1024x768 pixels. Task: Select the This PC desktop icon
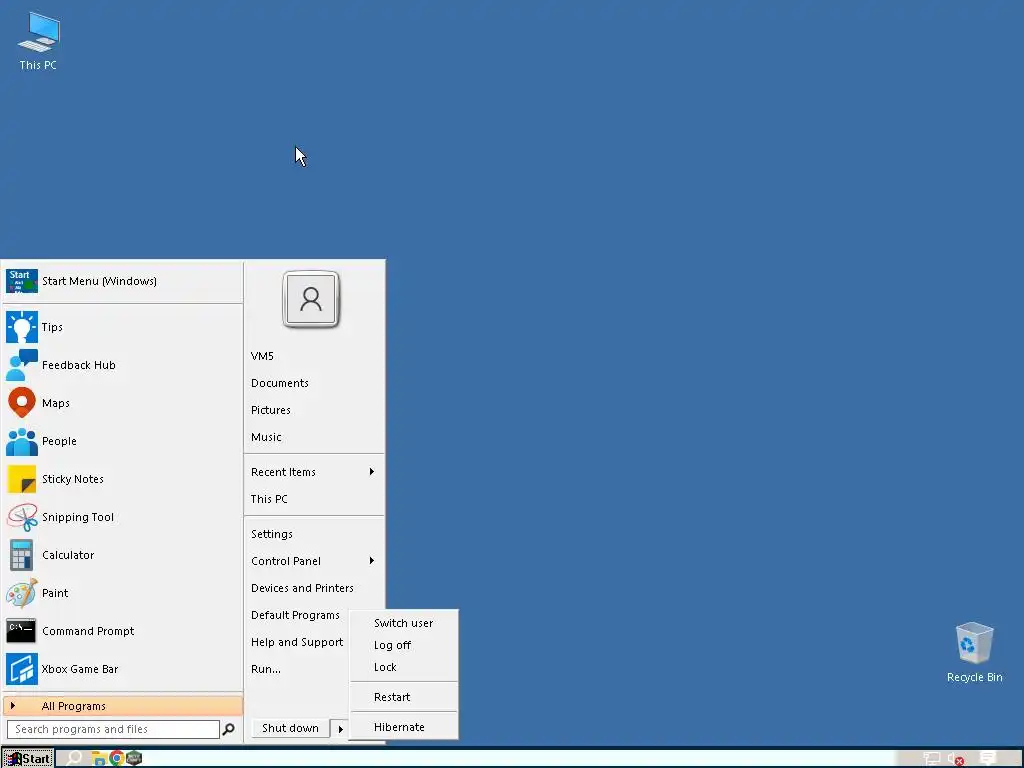click(x=38, y=40)
